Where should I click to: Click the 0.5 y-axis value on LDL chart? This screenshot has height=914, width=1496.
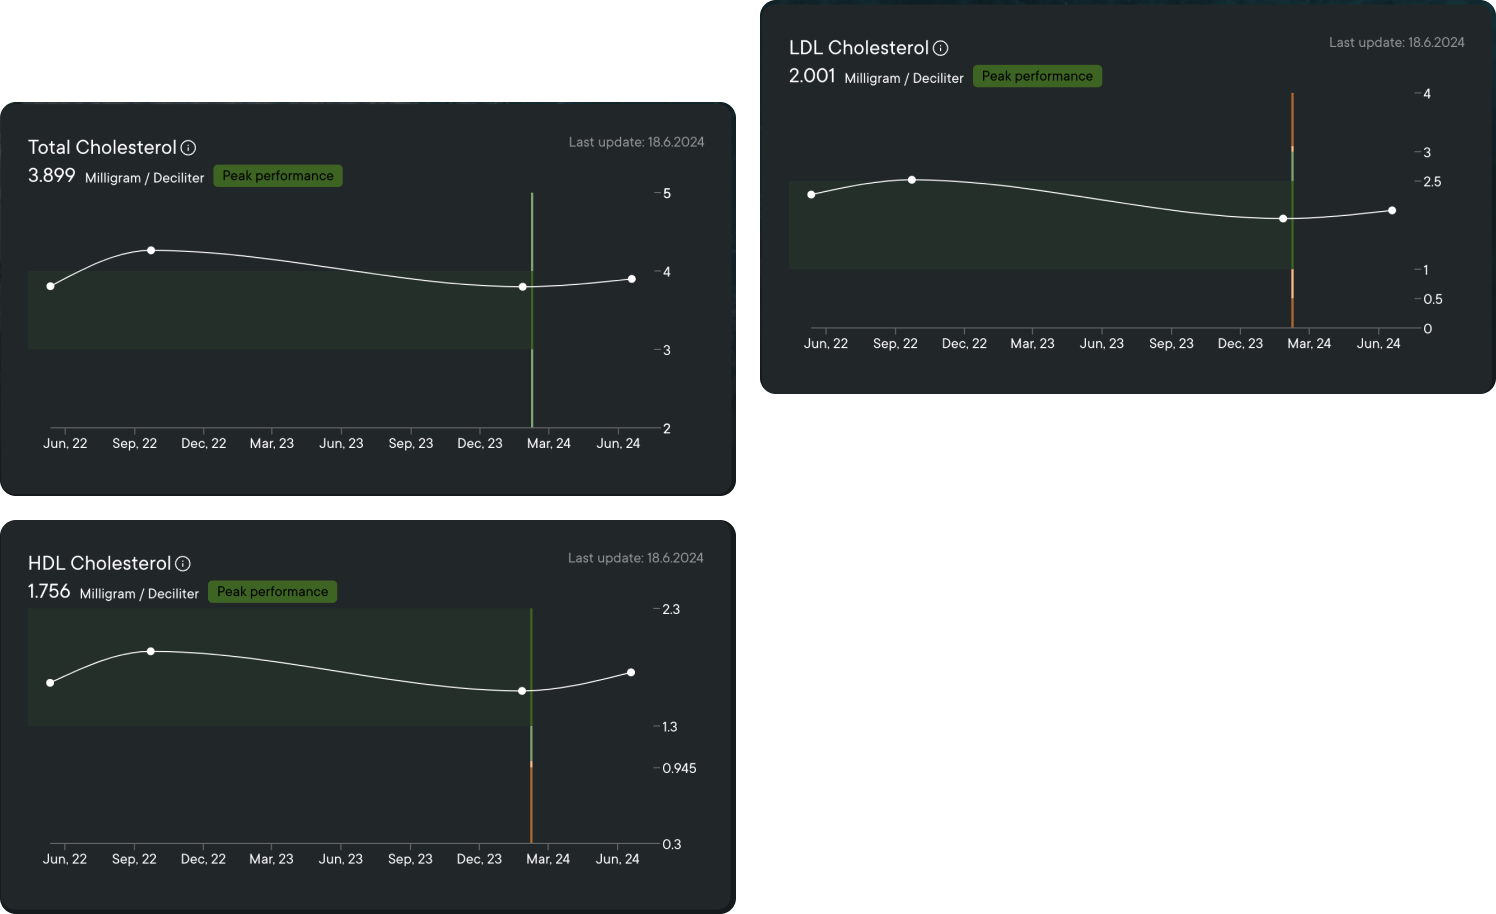click(x=1433, y=300)
